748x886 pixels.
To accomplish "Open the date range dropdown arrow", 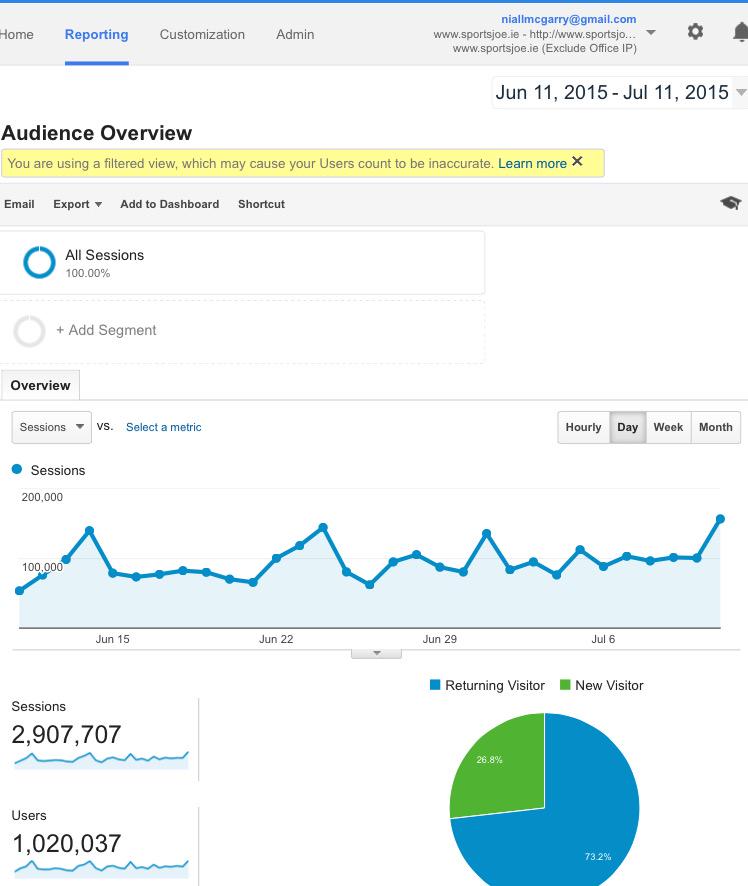I will (x=741, y=92).
